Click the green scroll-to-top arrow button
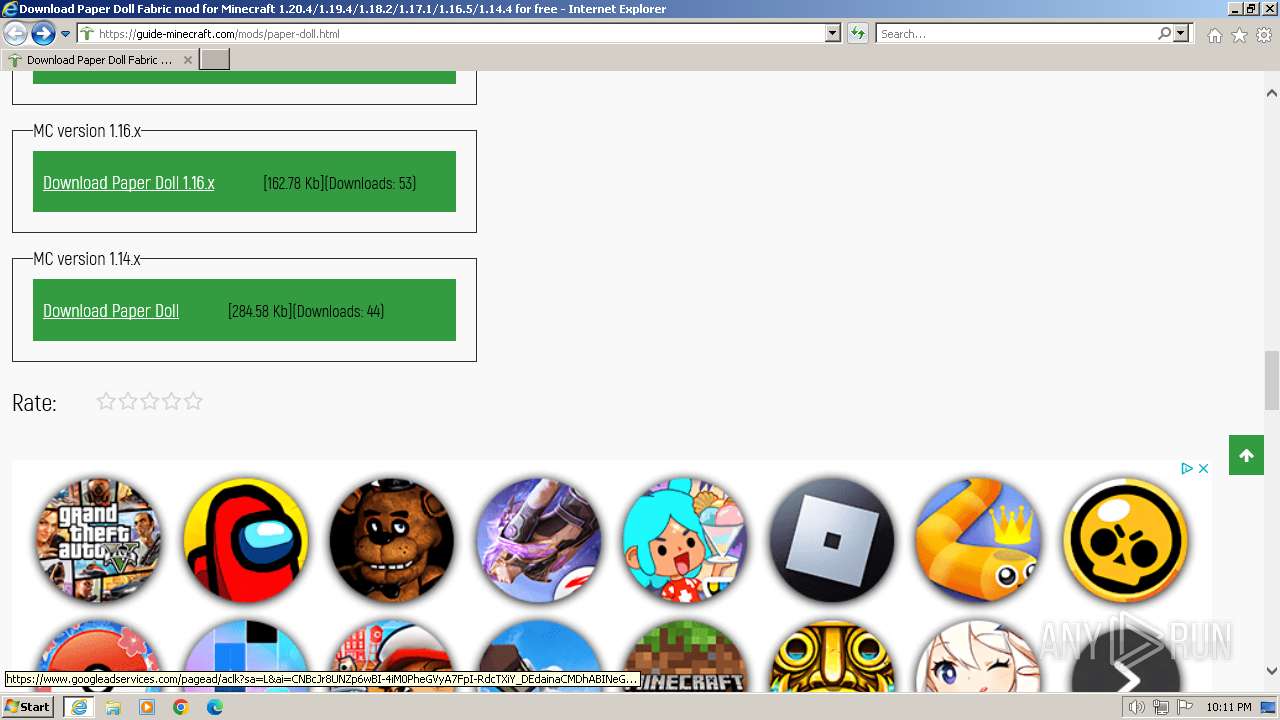This screenshot has height=720, width=1280. coord(1246,455)
